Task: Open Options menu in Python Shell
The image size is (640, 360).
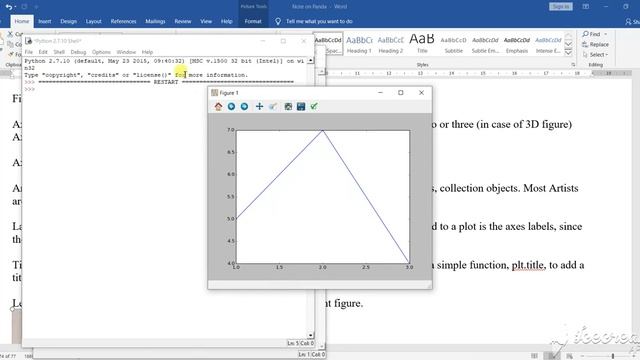Action: (101, 52)
